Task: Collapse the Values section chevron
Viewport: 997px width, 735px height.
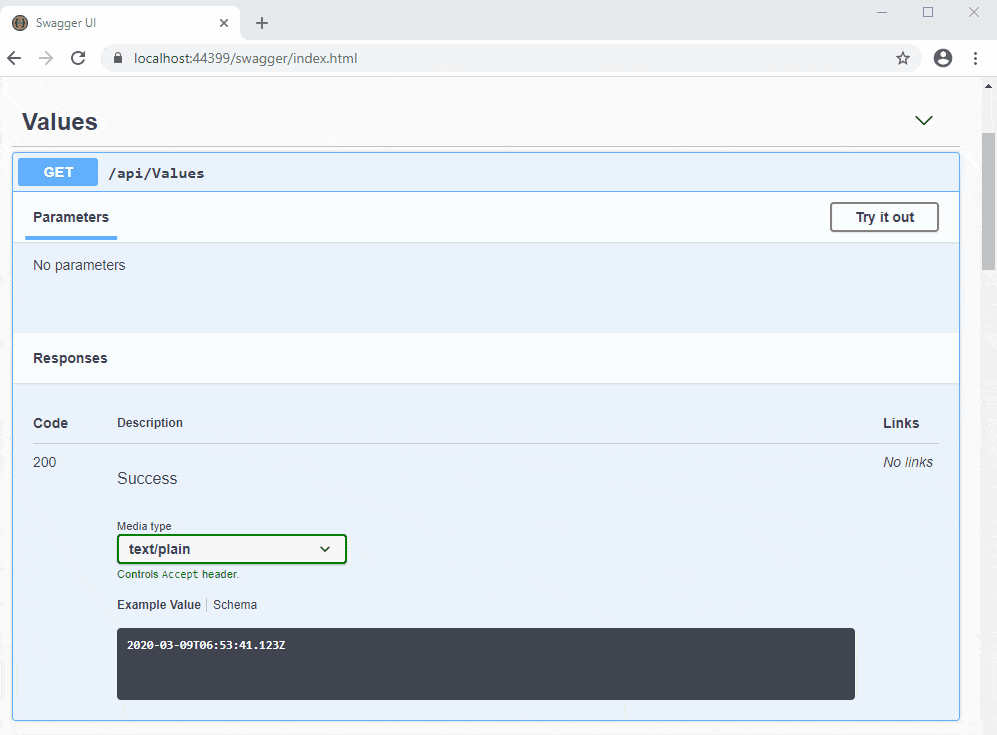Action: pyautogui.click(x=923, y=120)
